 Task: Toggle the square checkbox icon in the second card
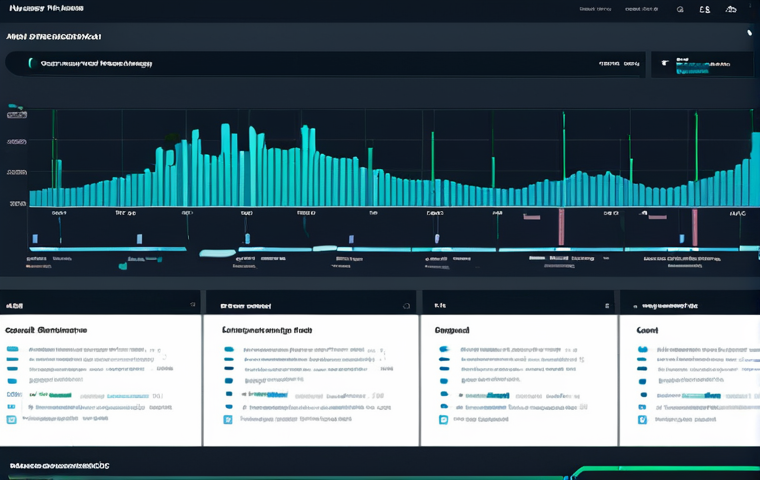[x=228, y=419]
